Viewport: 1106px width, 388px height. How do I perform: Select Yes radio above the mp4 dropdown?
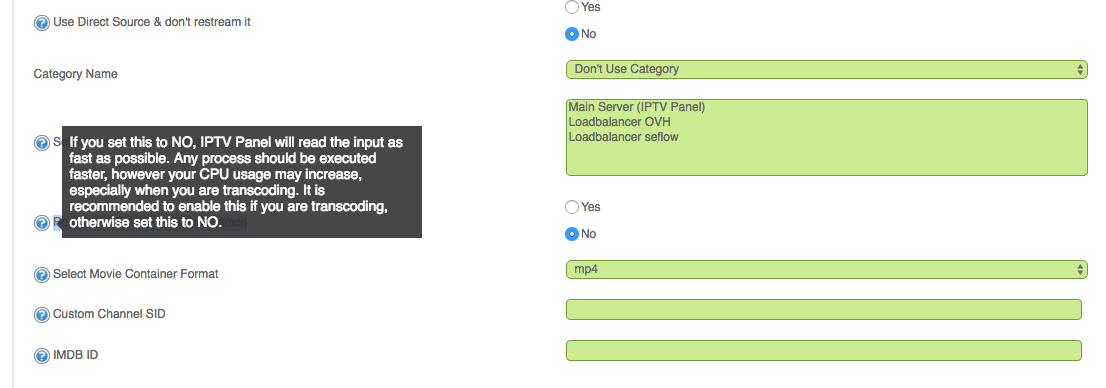point(572,207)
